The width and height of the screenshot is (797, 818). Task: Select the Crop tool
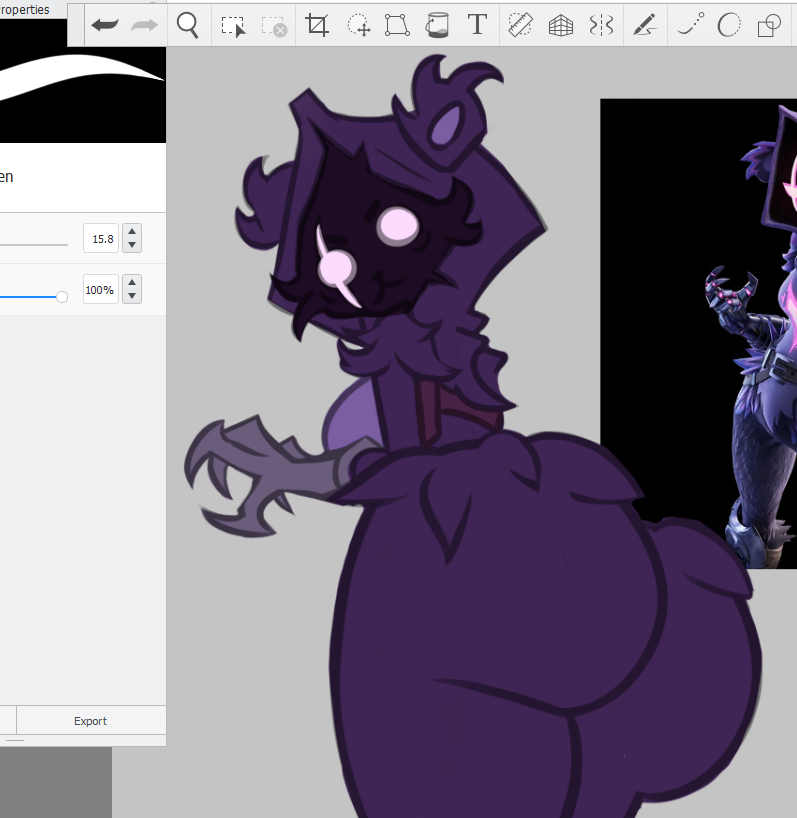317,25
